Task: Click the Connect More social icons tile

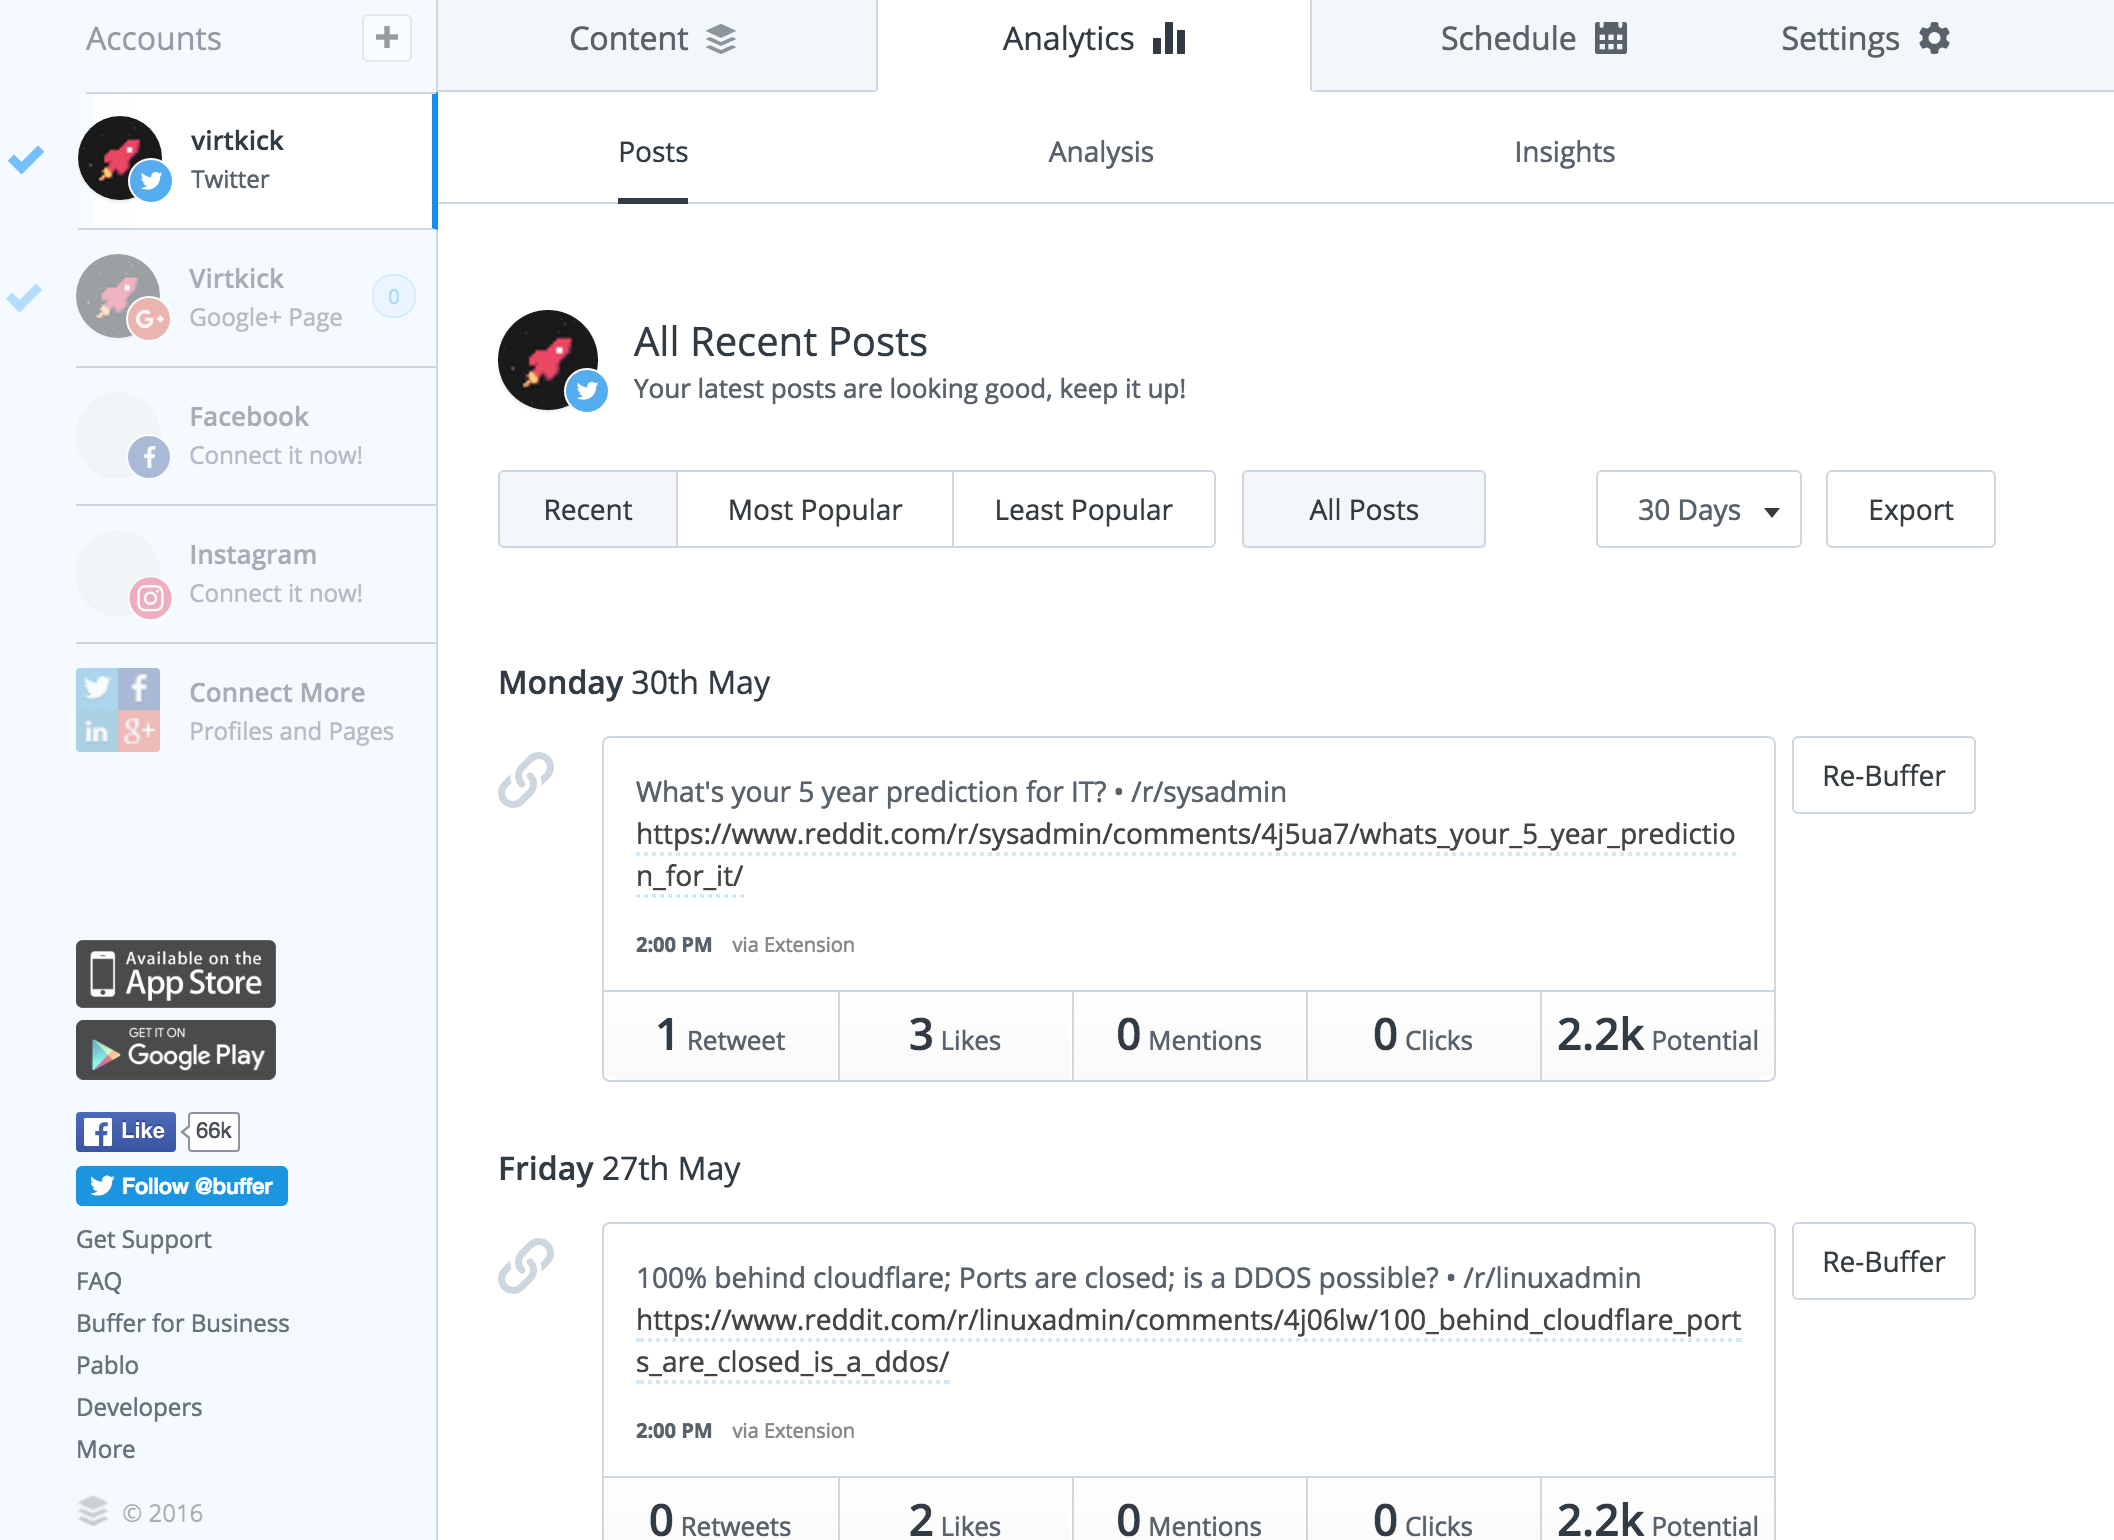Action: (x=118, y=710)
